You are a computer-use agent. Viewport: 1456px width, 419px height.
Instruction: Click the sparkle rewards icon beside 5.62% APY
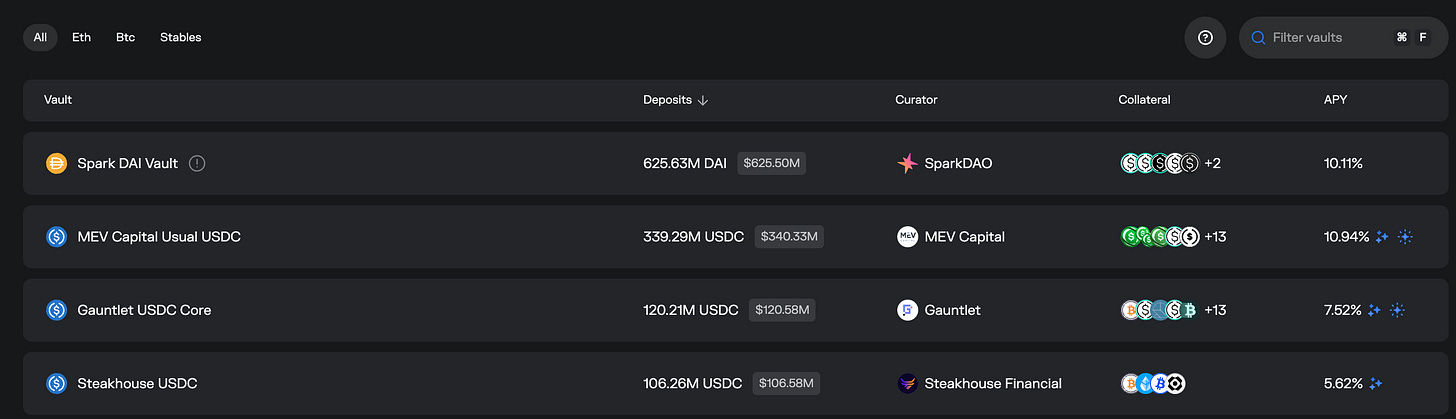[1376, 383]
